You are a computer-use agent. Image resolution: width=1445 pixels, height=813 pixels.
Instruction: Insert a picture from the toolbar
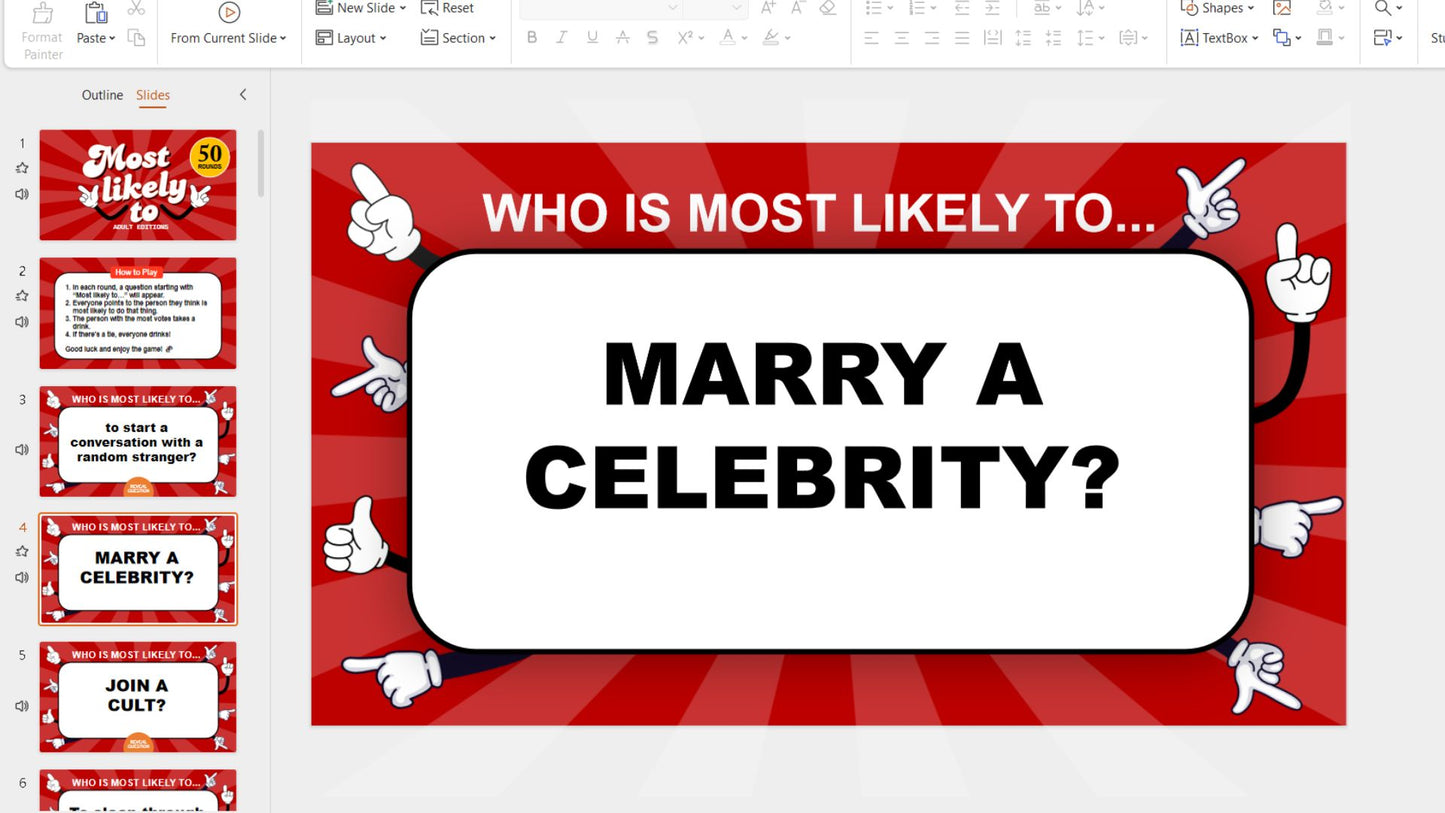point(1282,9)
